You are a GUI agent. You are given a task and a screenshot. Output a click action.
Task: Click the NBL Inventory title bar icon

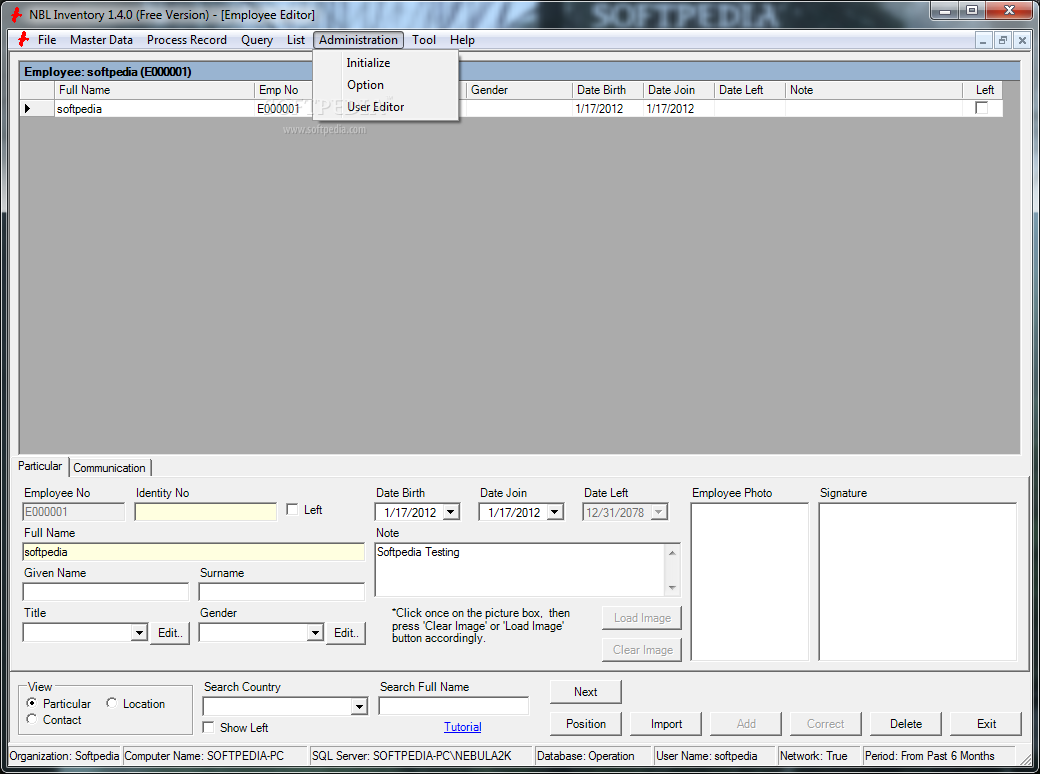pos(16,14)
